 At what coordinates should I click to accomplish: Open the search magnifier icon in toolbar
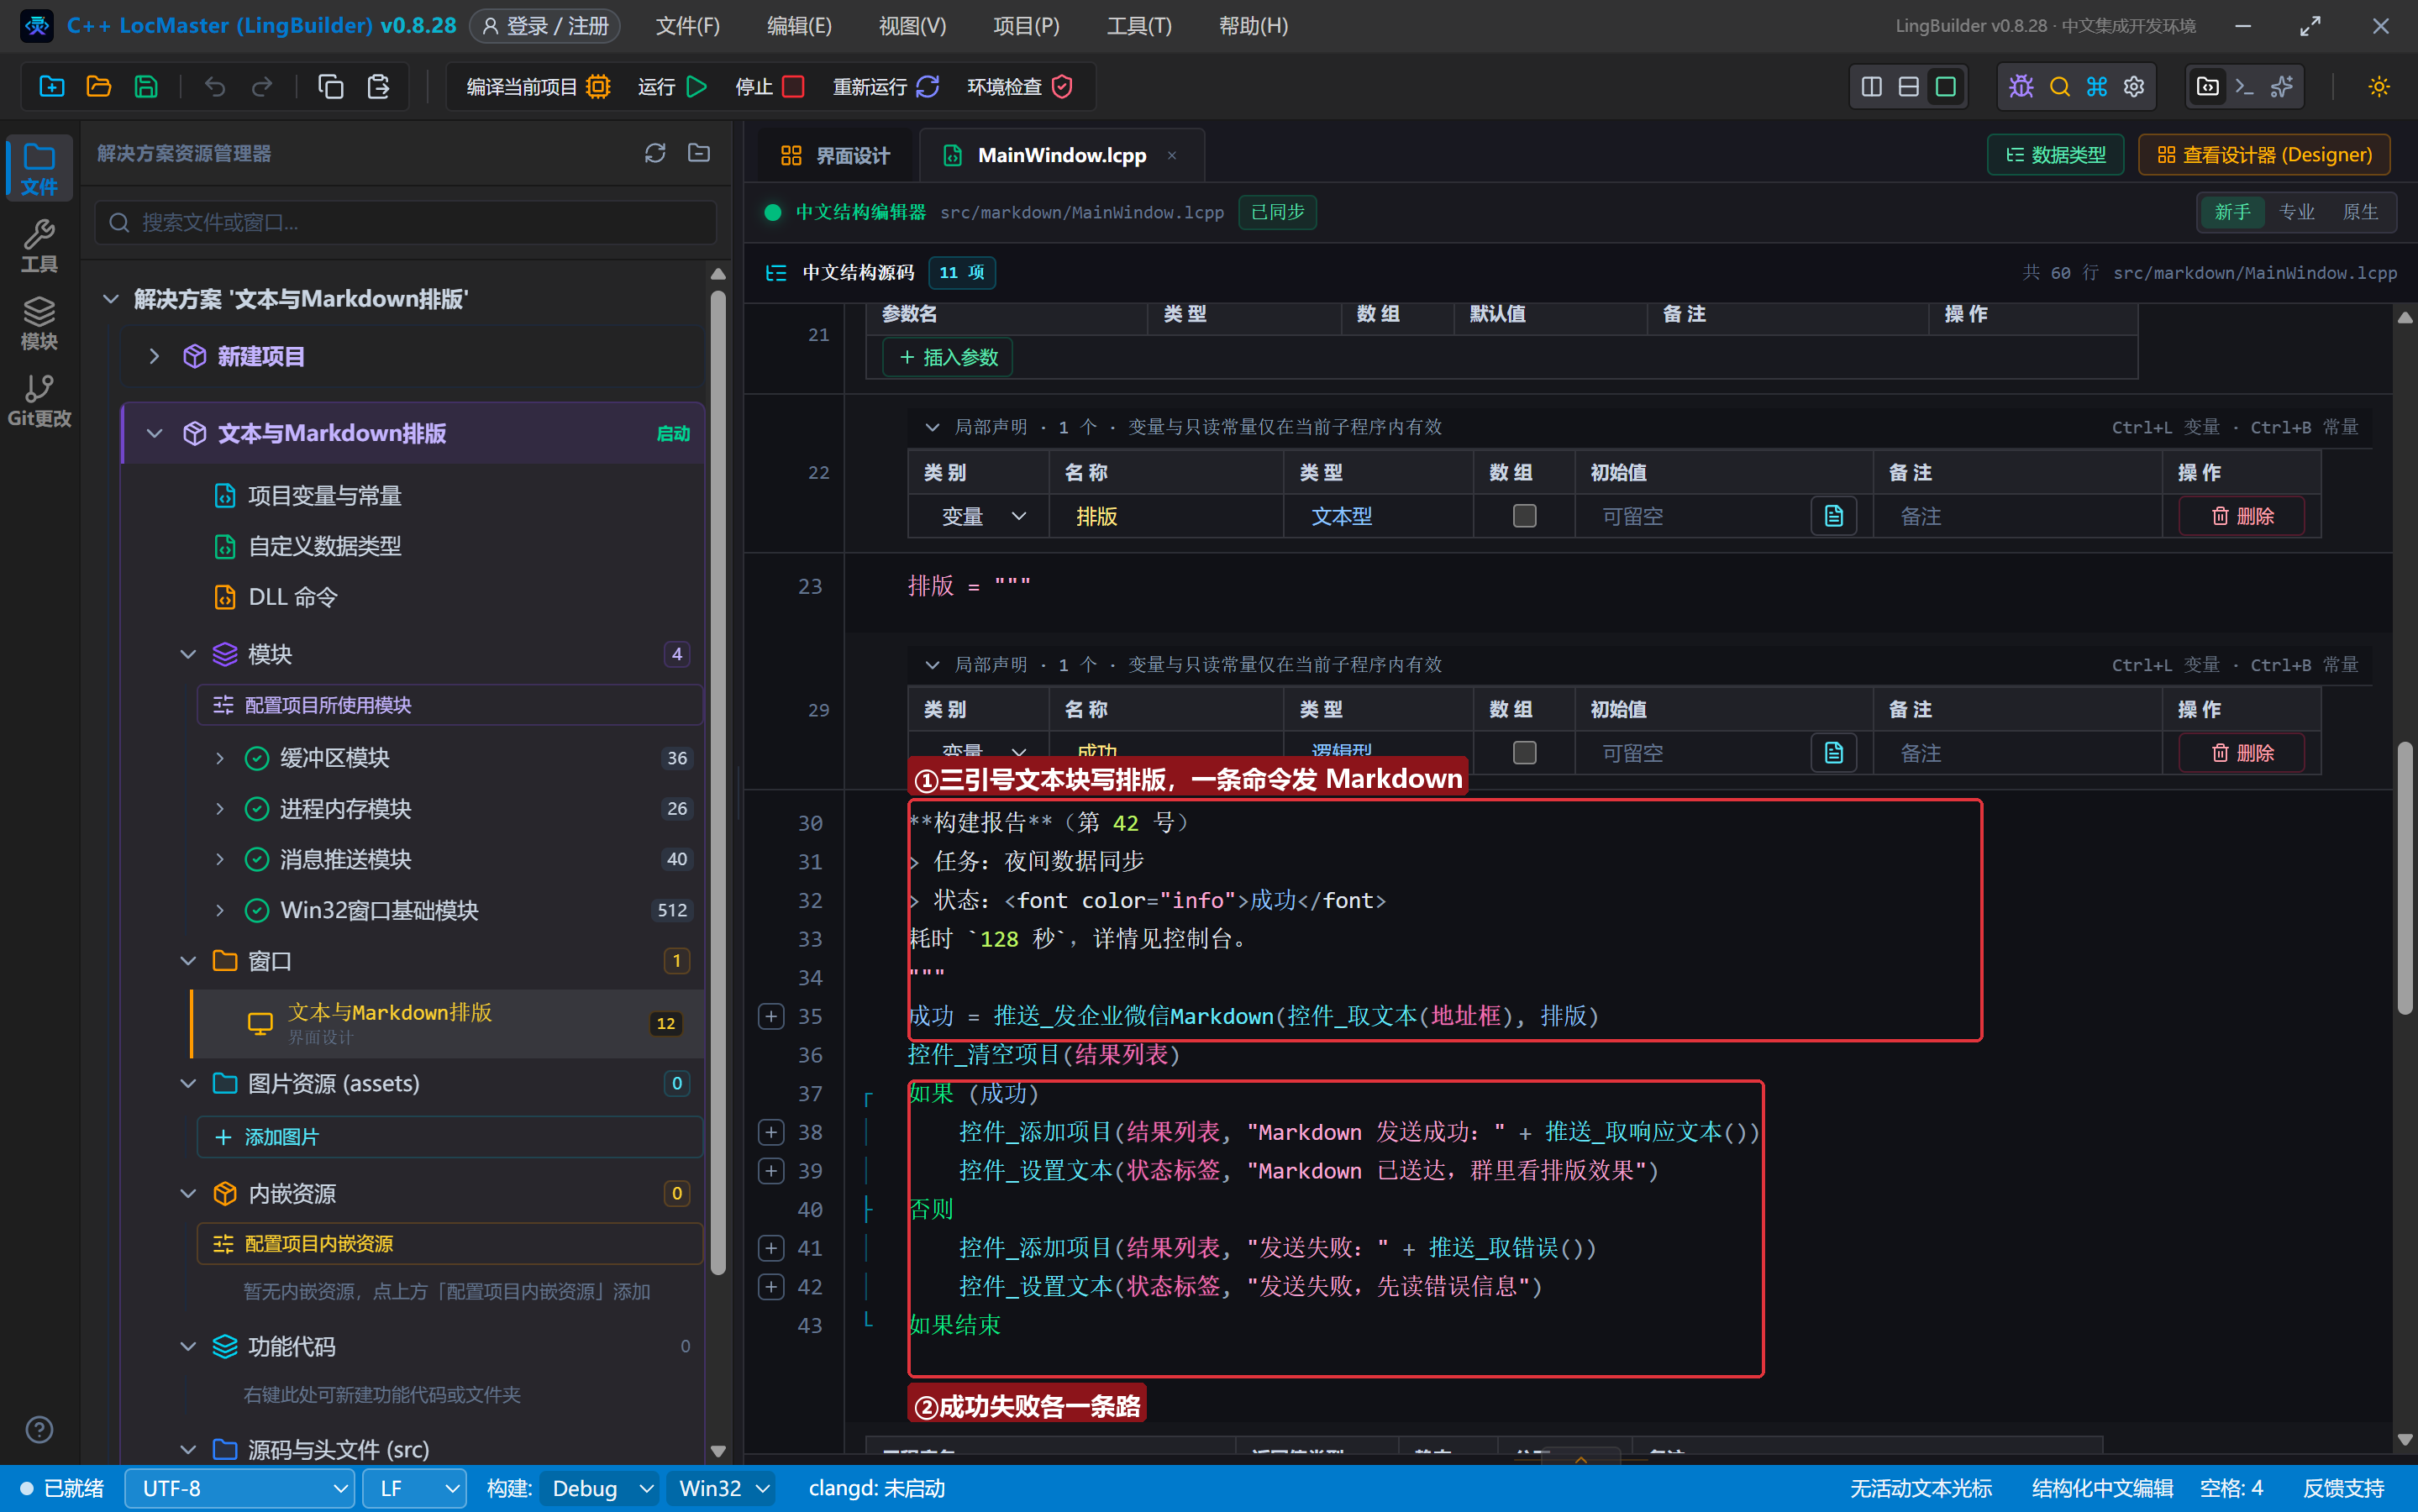pos(2059,87)
